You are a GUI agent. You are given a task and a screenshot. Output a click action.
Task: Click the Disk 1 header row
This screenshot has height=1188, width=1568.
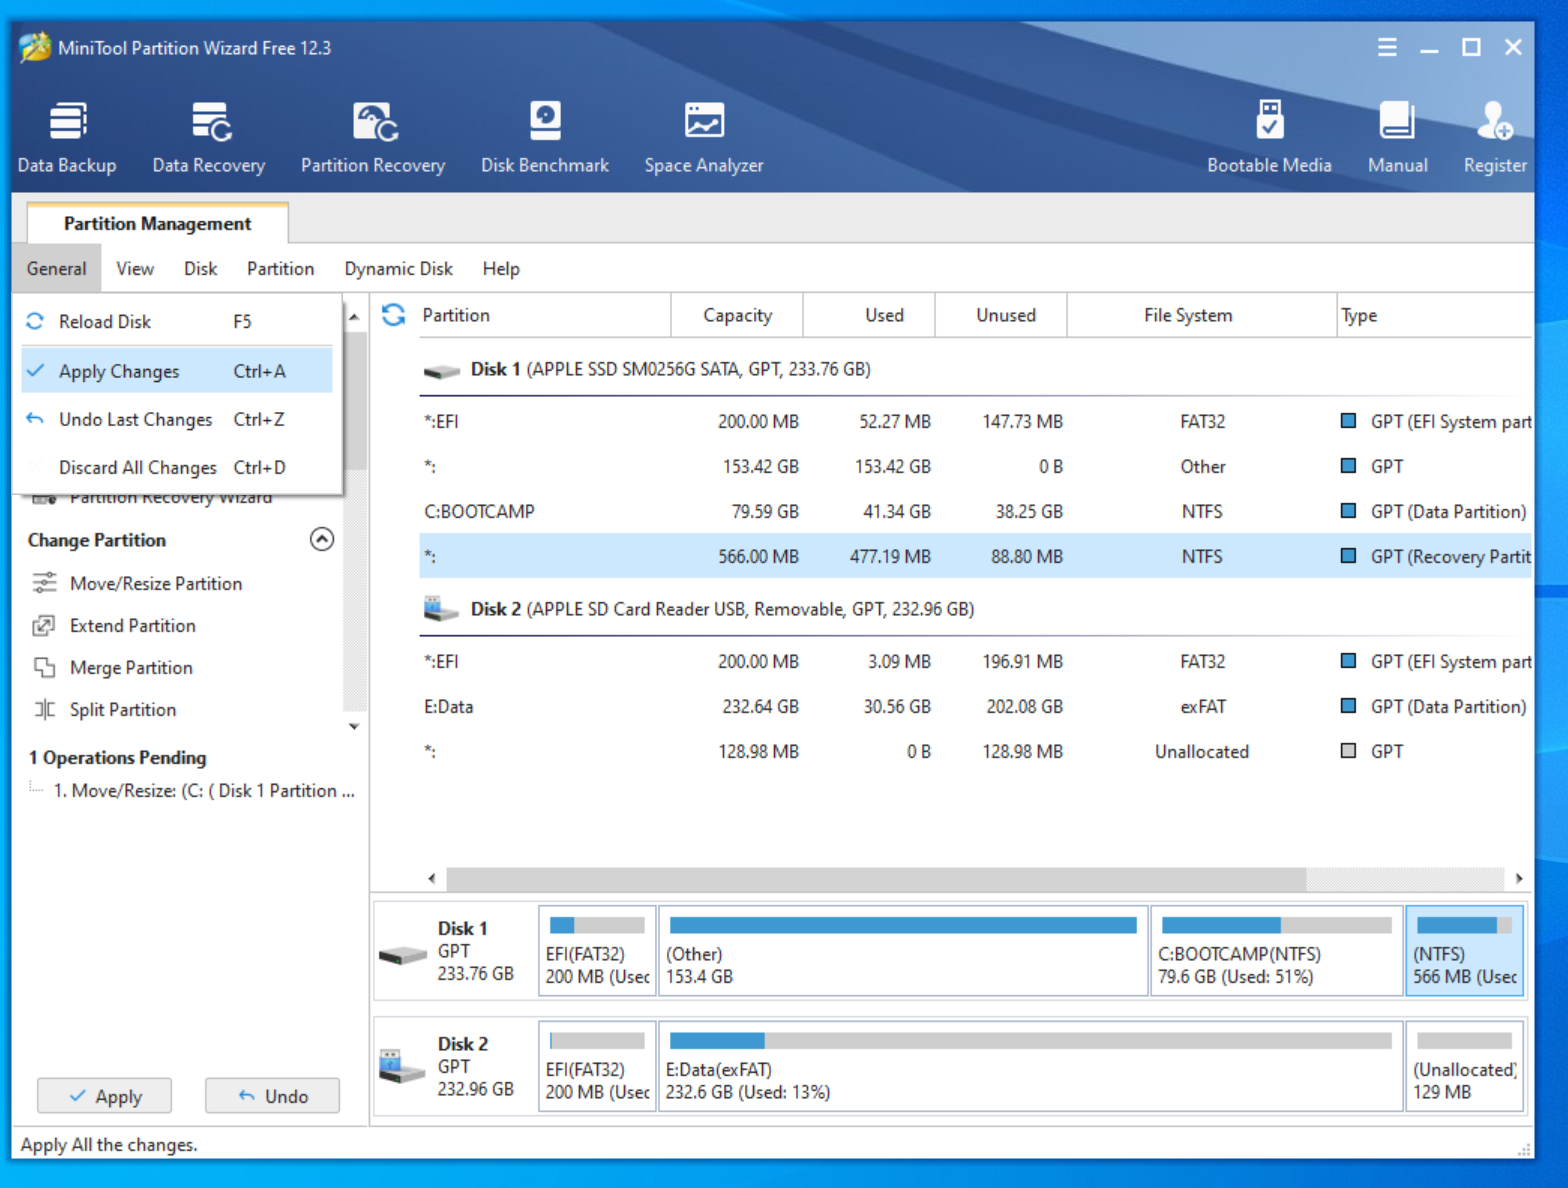[x=976, y=369]
